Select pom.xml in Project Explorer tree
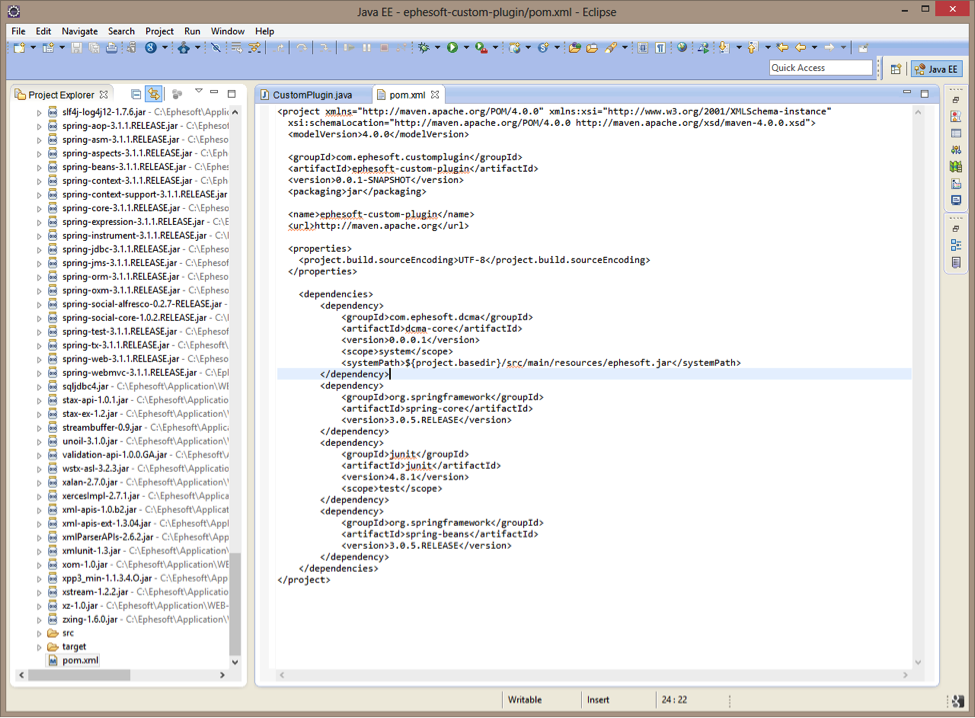 click(80, 661)
